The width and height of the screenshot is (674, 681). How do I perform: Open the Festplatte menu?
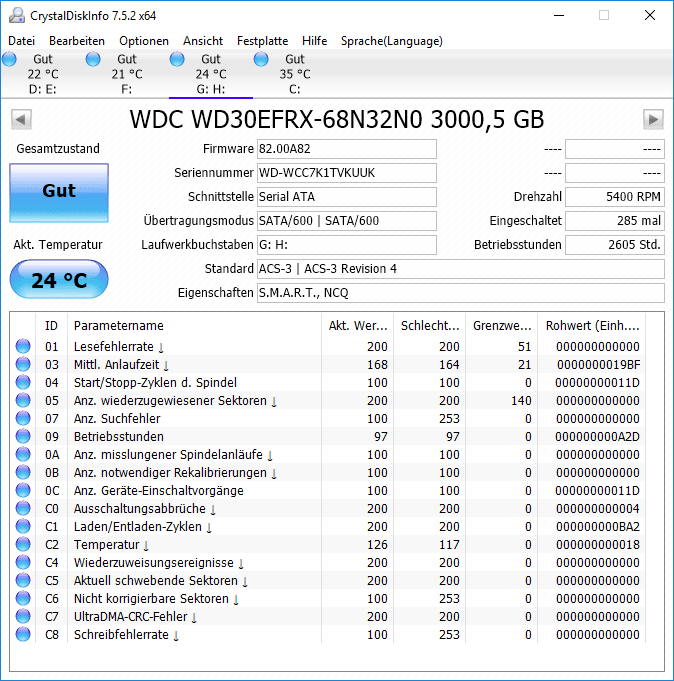pyautogui.click(x=262, y=41)
